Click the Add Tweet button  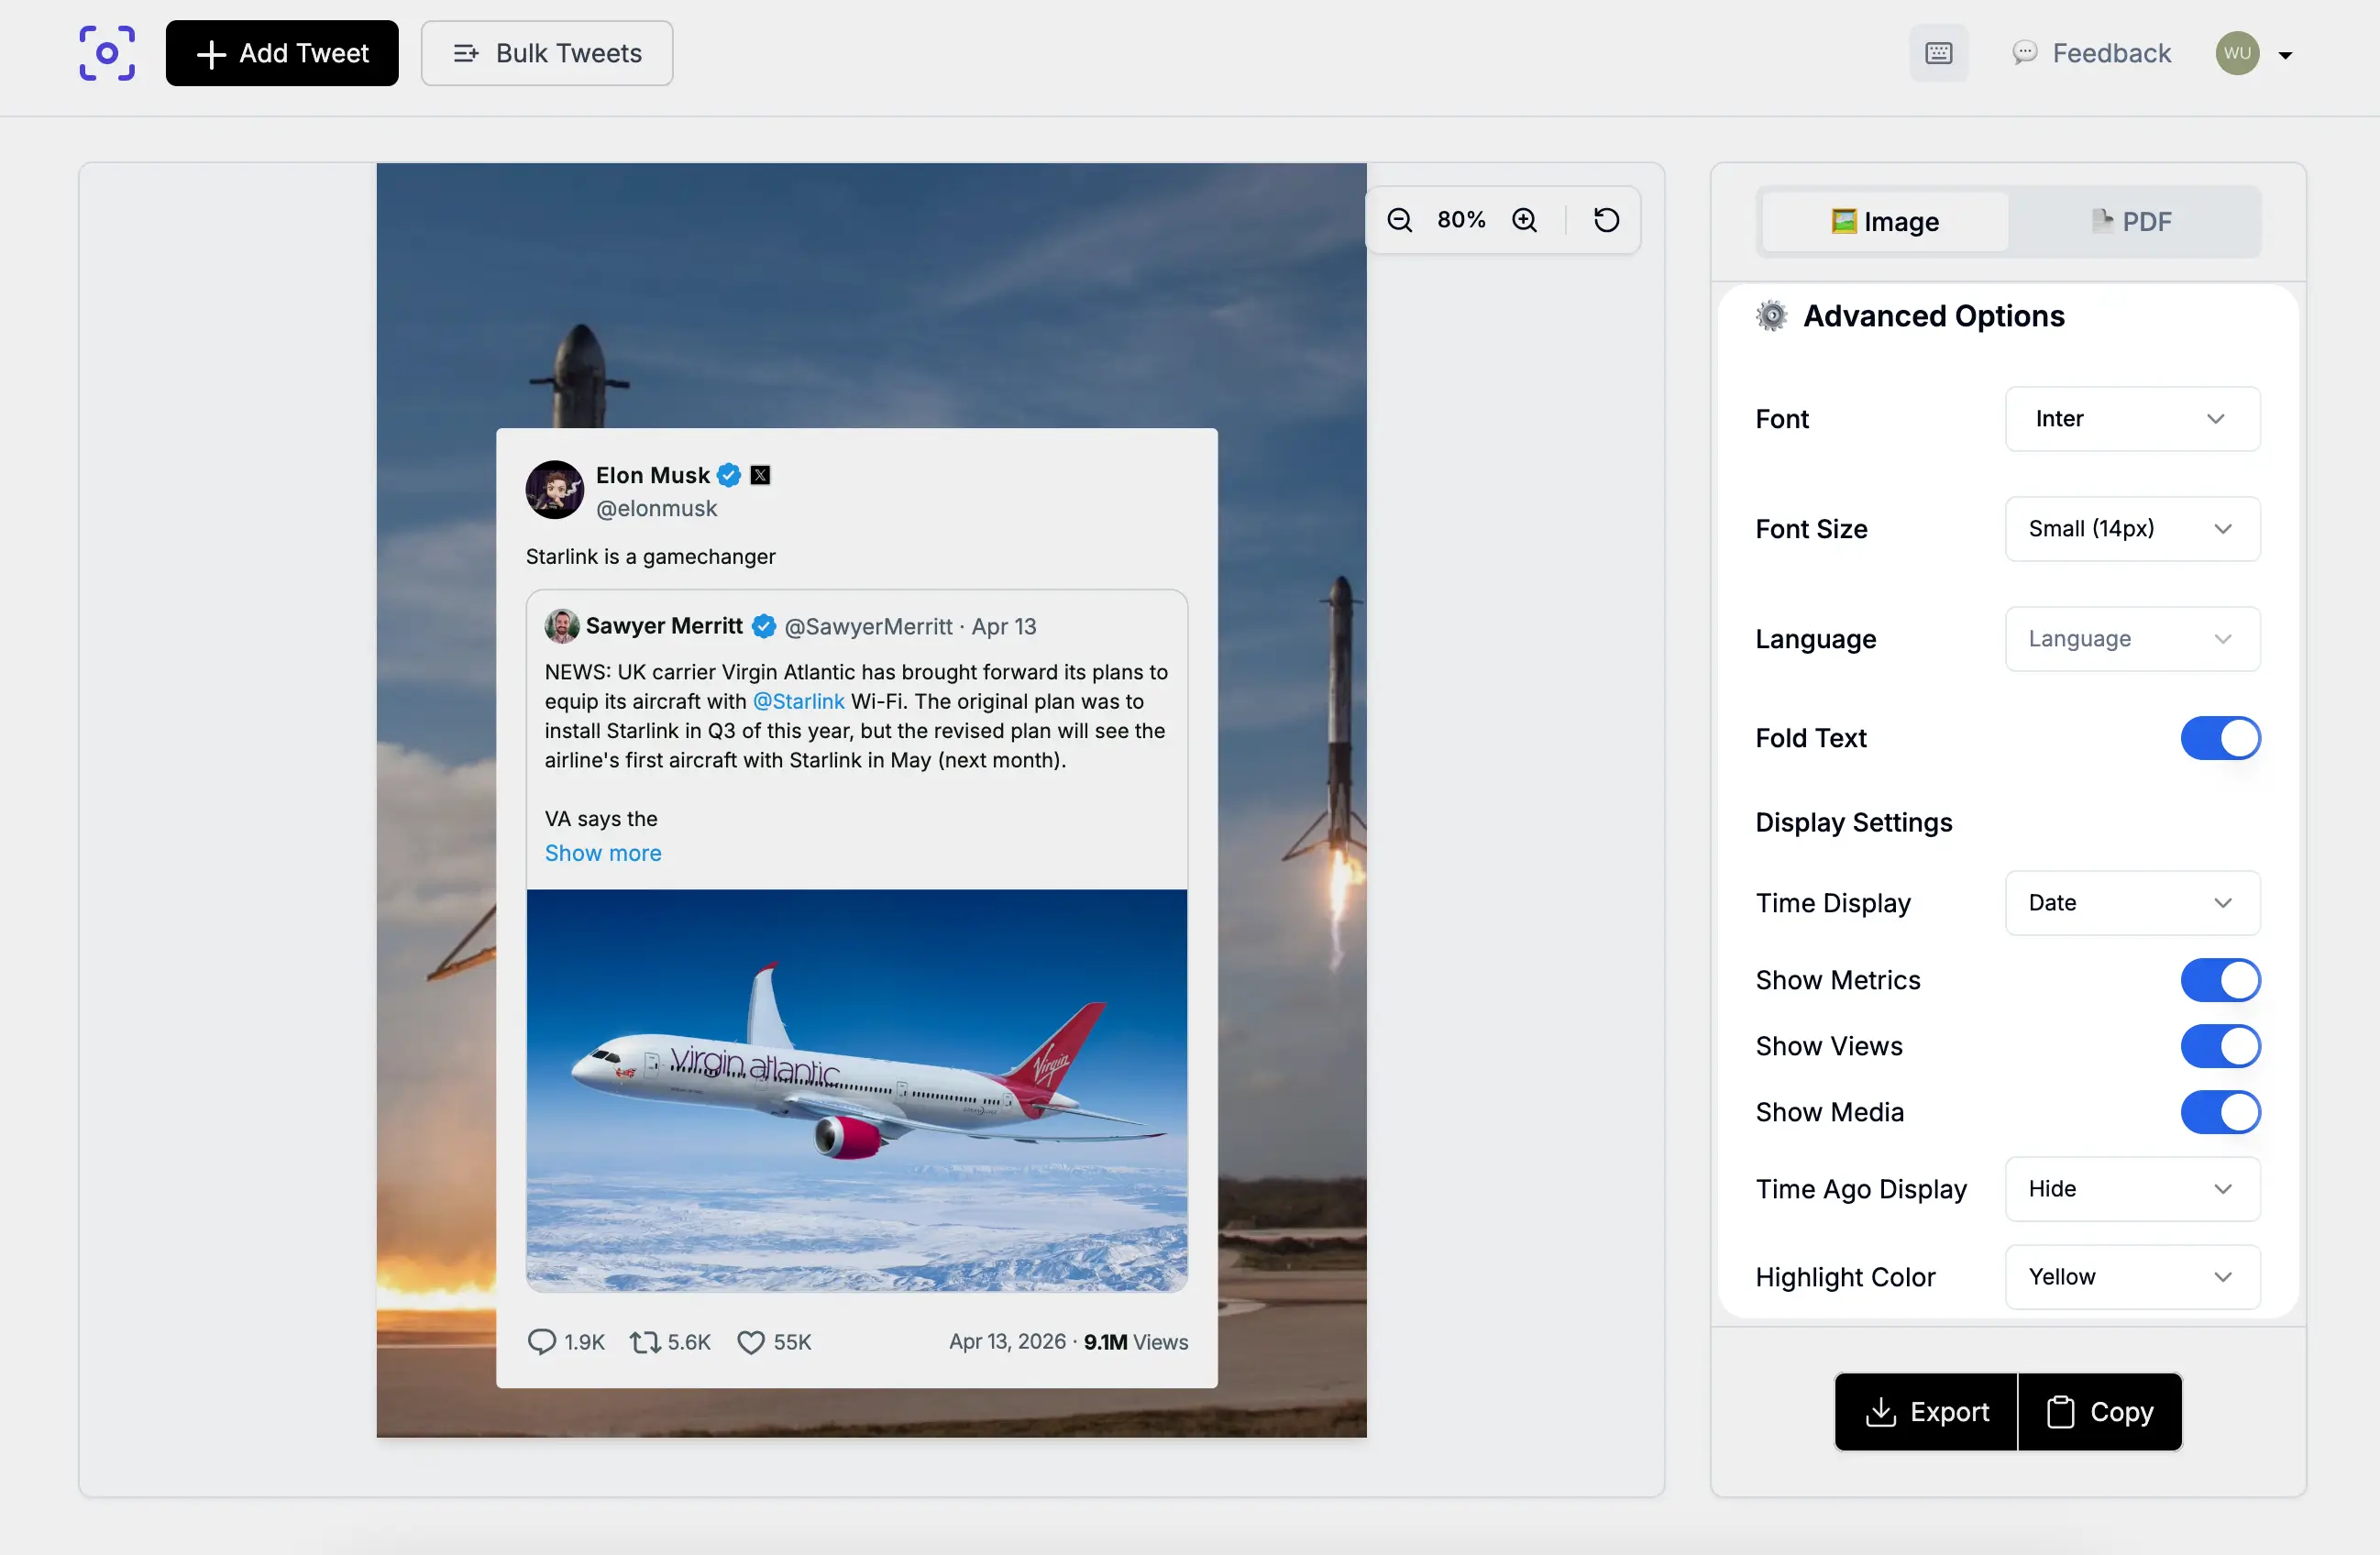pos(282,53)
